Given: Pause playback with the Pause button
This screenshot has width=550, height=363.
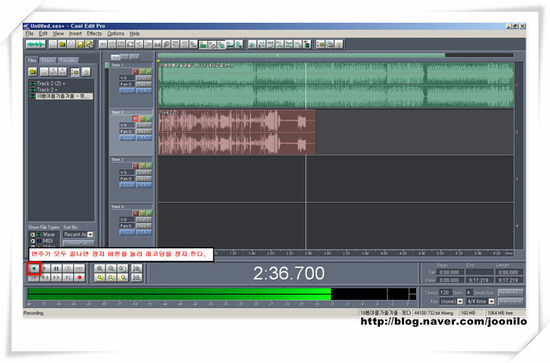Looking at the screenshot, I should coord(56,268).
